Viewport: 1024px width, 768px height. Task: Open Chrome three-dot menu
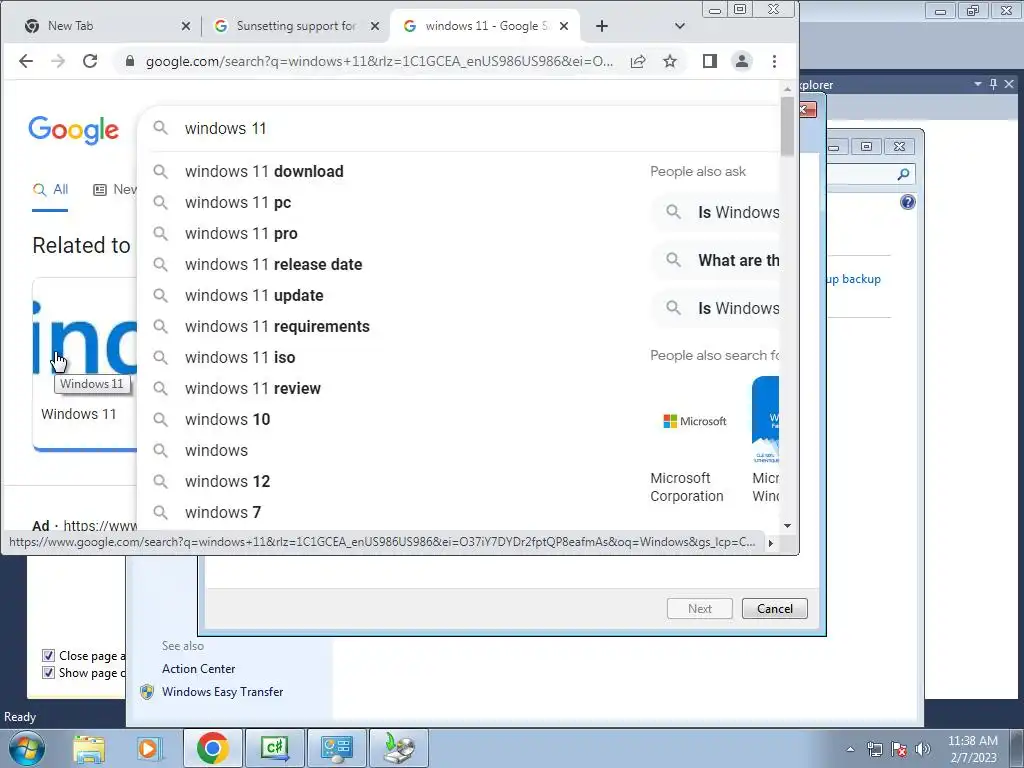tap(775, 61)
